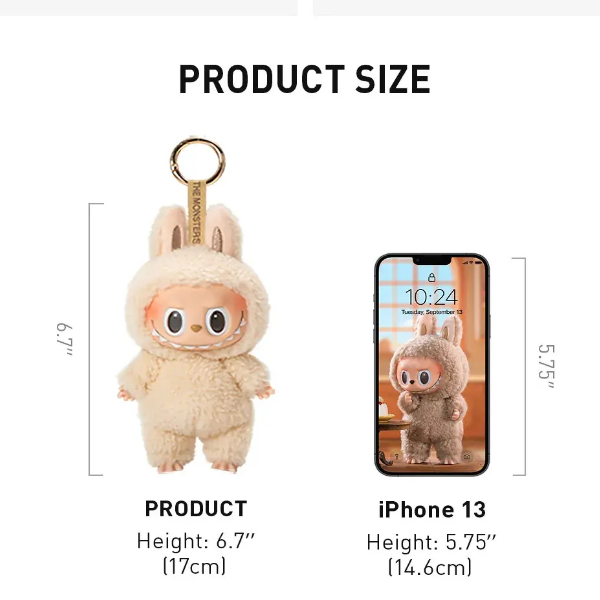Click the plush doll's left ear
The height and width of the screenshot is (600, 600).
166,230
